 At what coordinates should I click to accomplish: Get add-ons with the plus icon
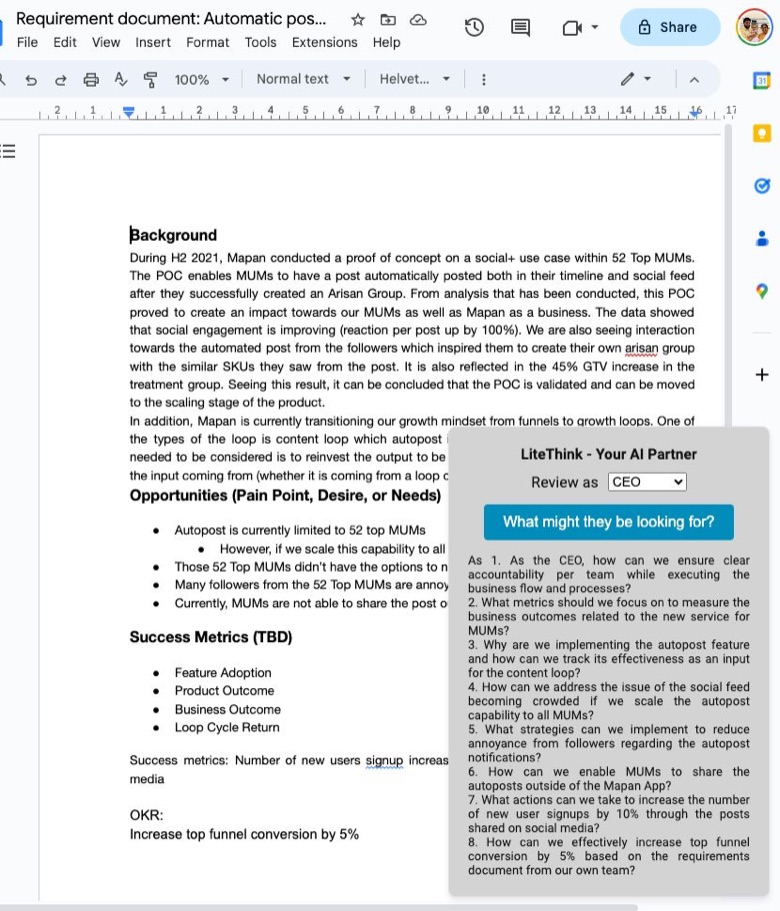tap(761, 375)
